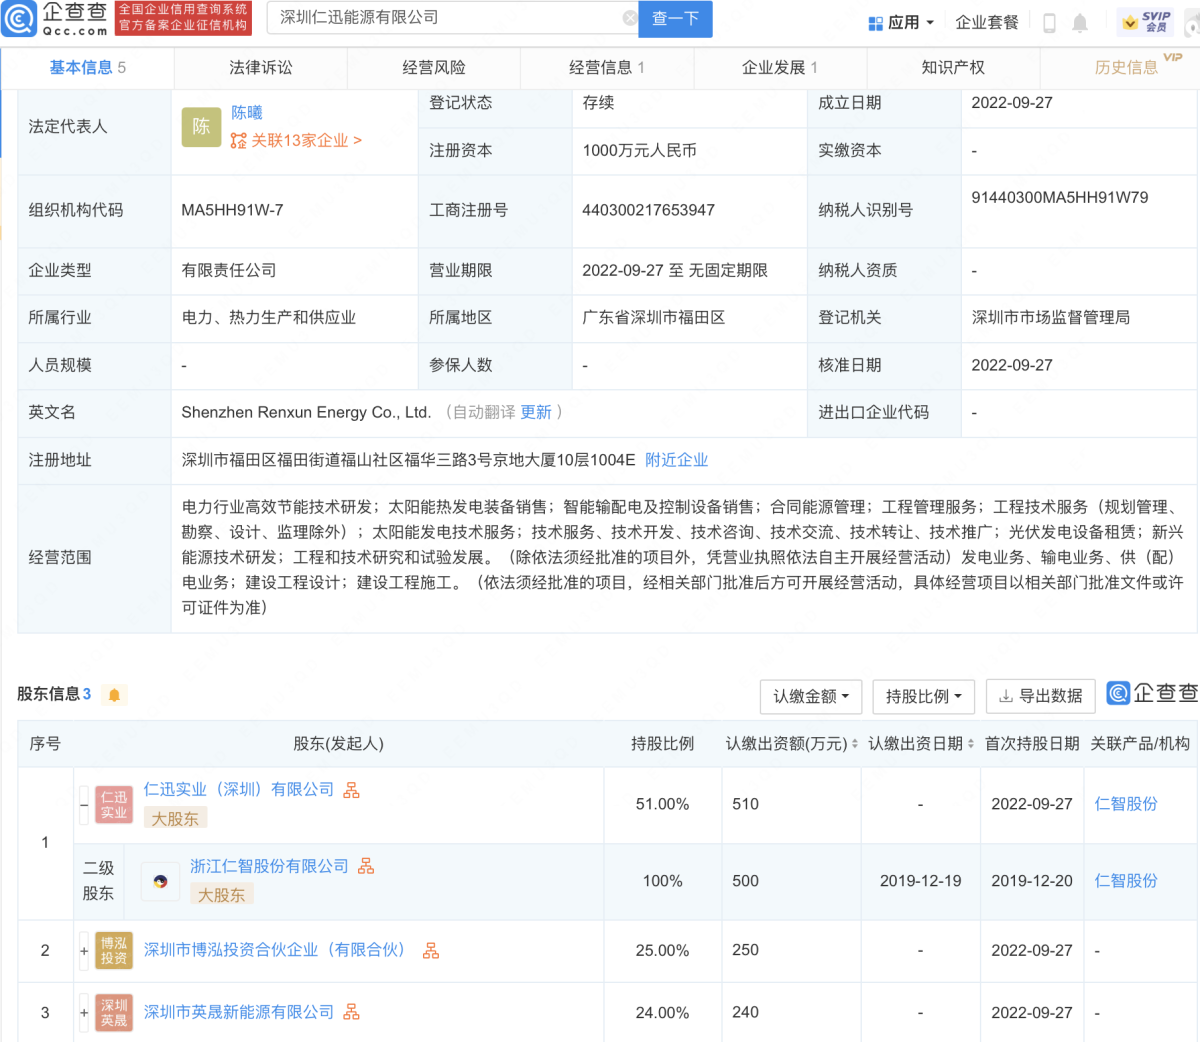This screenshot has height=1042, width=1200.
Task: Click the 仁迅实业 logo thumbnail
Action: (114, 805)
